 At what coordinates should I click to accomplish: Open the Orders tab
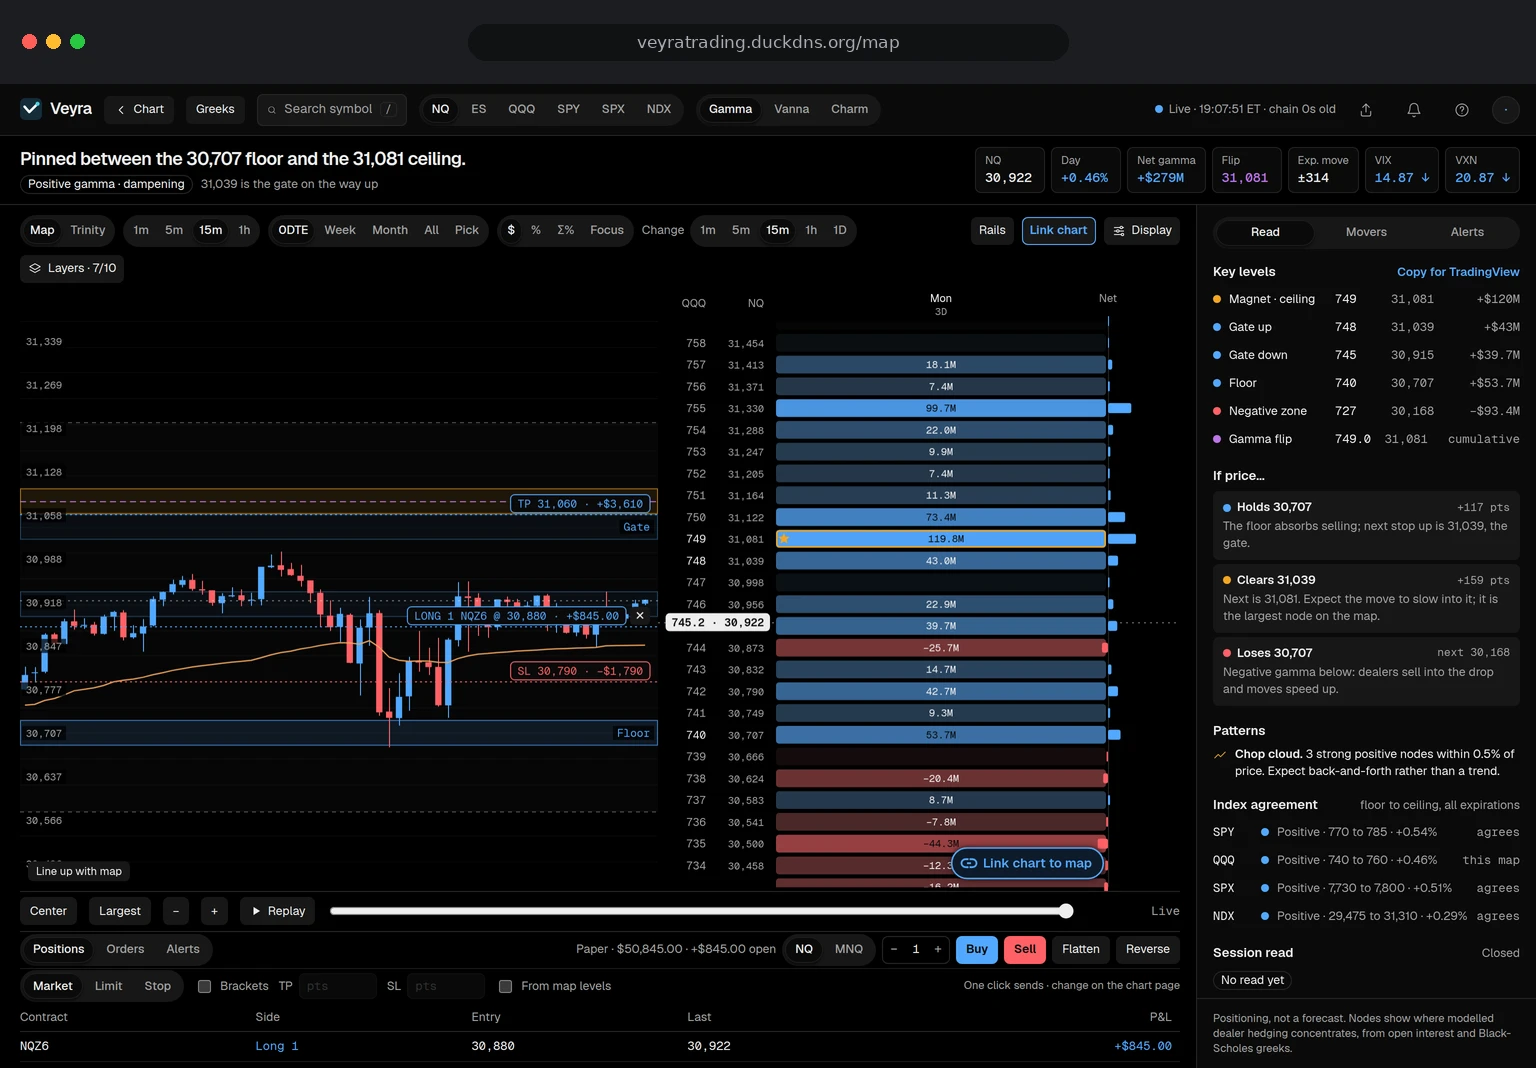[x=125, y=949]
